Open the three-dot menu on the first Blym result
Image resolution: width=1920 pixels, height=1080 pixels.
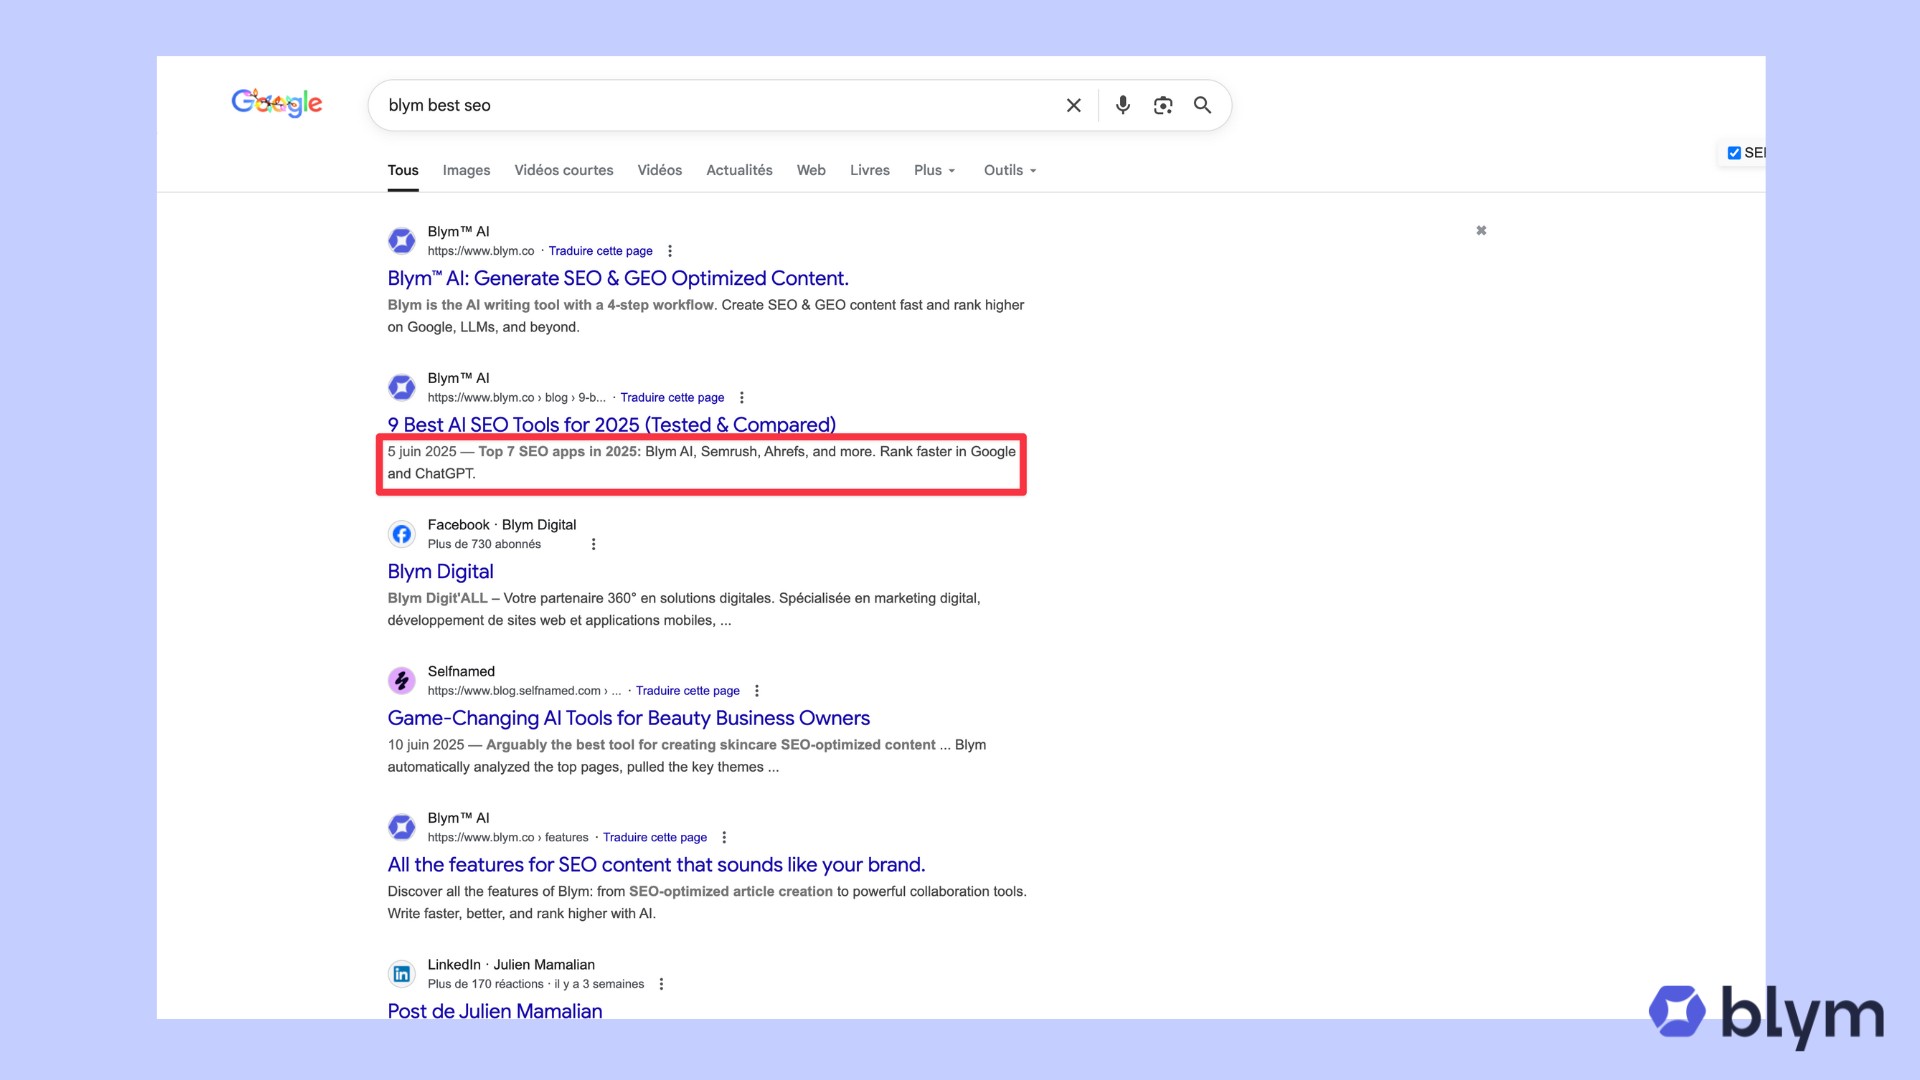(670, 251)
